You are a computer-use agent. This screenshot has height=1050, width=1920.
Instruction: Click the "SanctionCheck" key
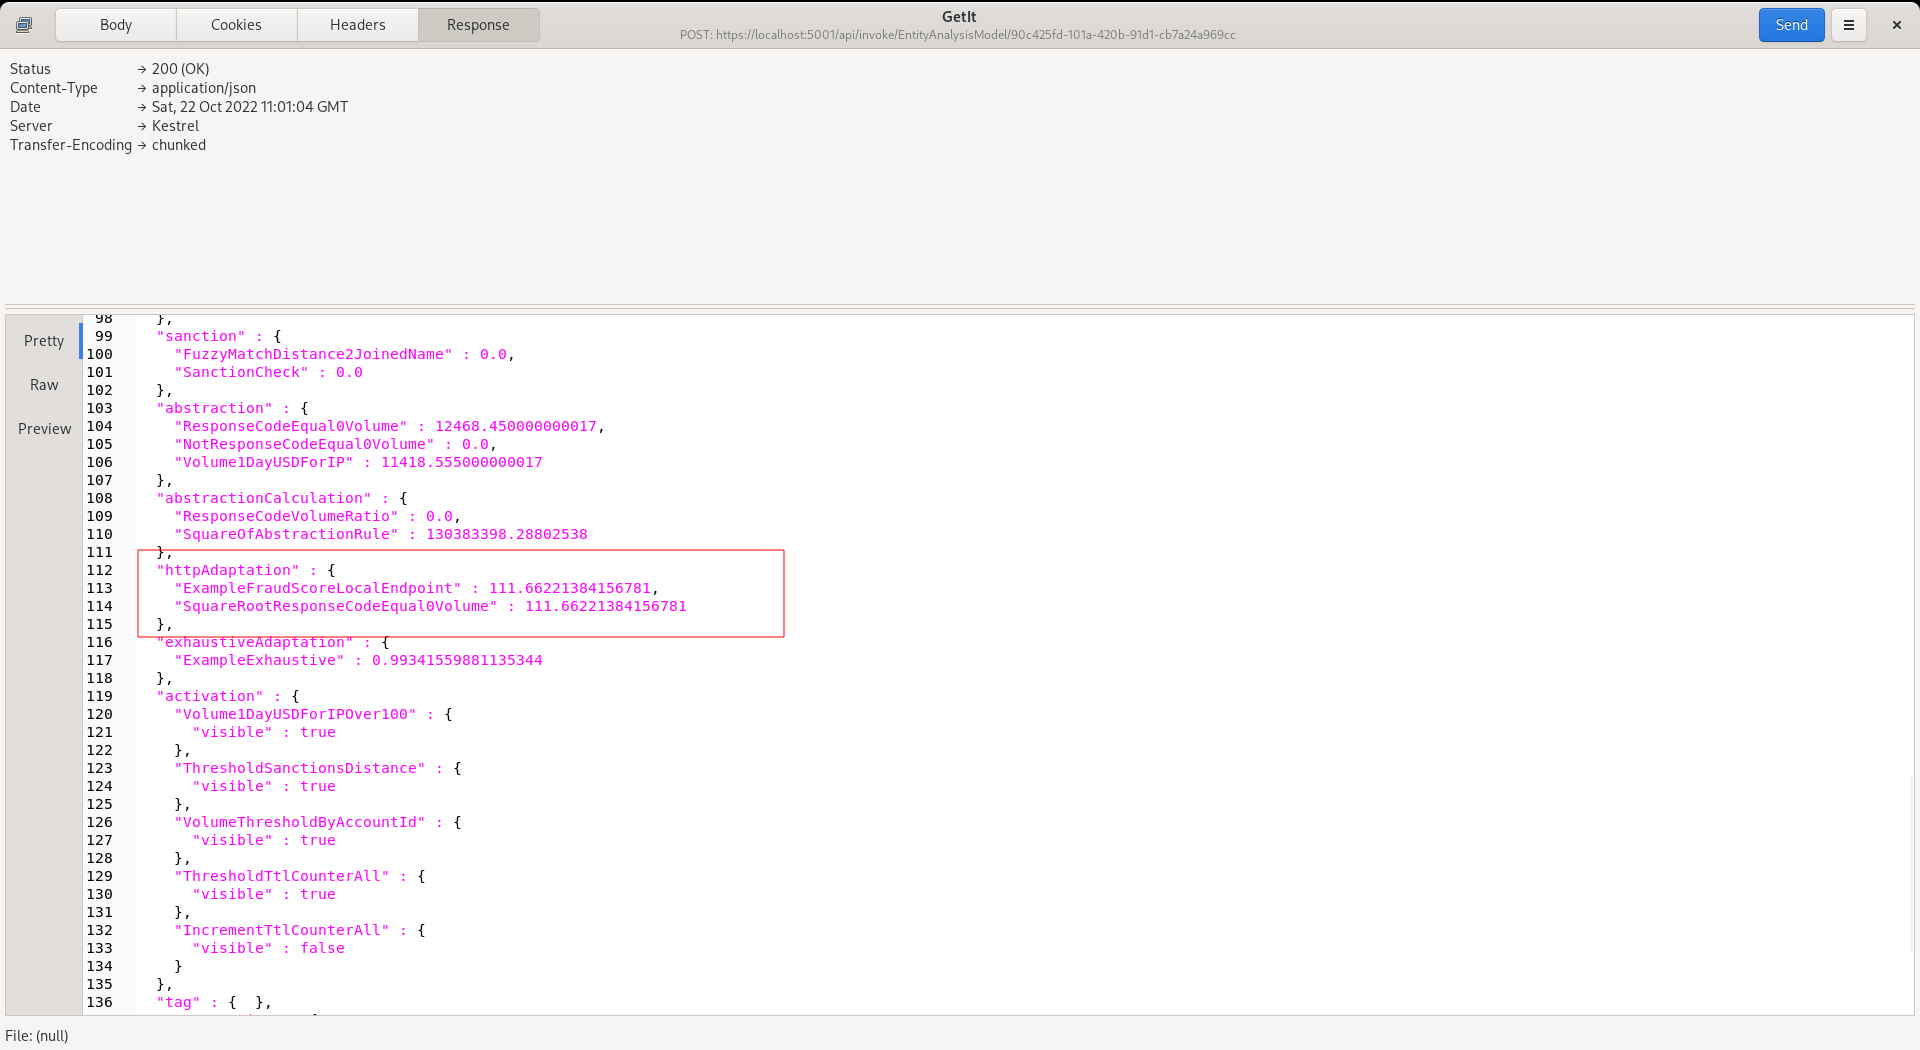(241, 373)
